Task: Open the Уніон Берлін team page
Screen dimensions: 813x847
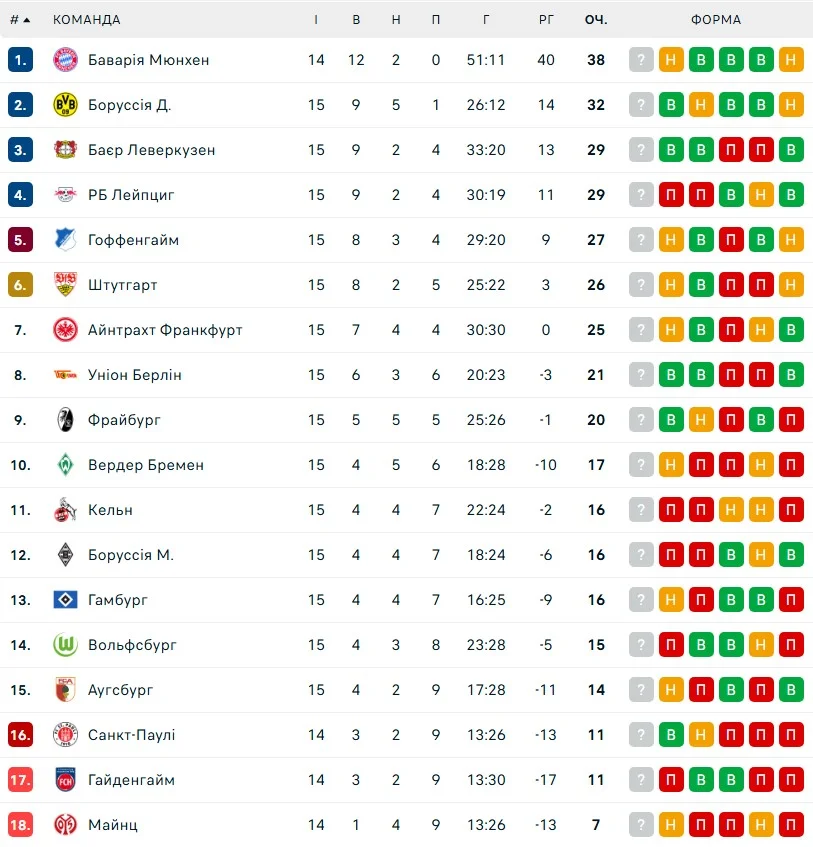Action: pyautogui.click(x=134, y=375)
